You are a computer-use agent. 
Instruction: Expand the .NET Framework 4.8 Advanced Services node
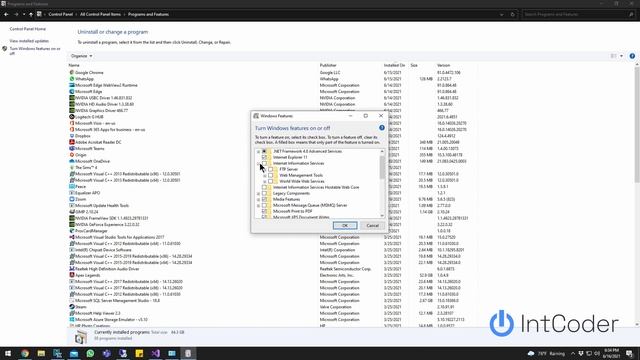pos(258,151)
